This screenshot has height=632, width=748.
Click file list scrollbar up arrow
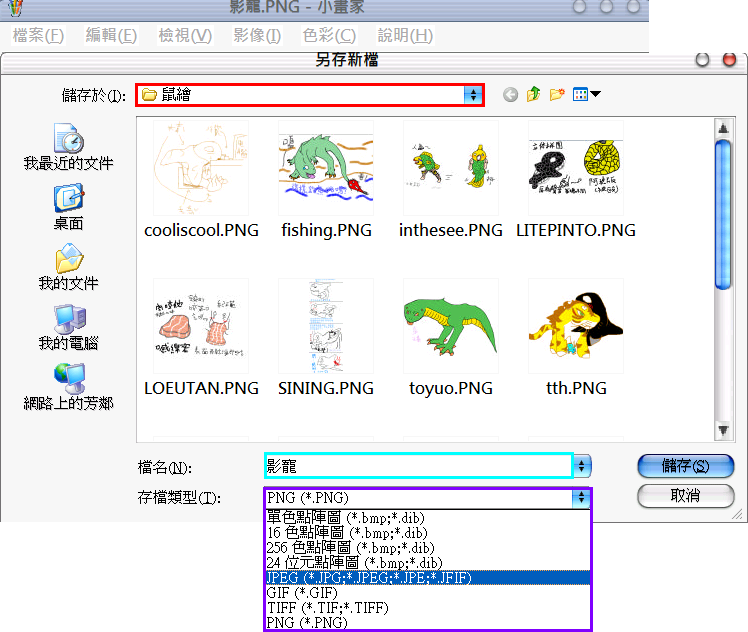point(723,128)
